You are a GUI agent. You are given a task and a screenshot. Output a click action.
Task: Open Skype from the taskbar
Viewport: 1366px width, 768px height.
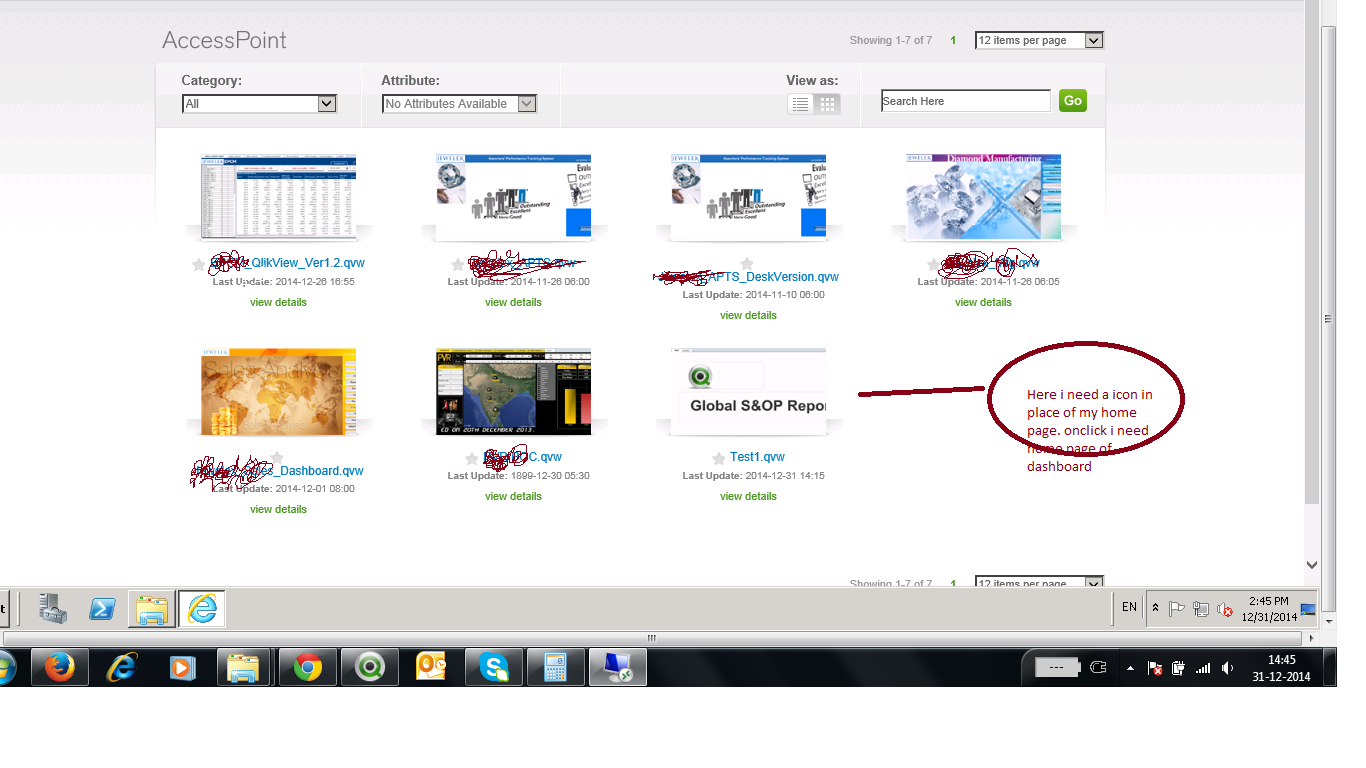point(494,667)
